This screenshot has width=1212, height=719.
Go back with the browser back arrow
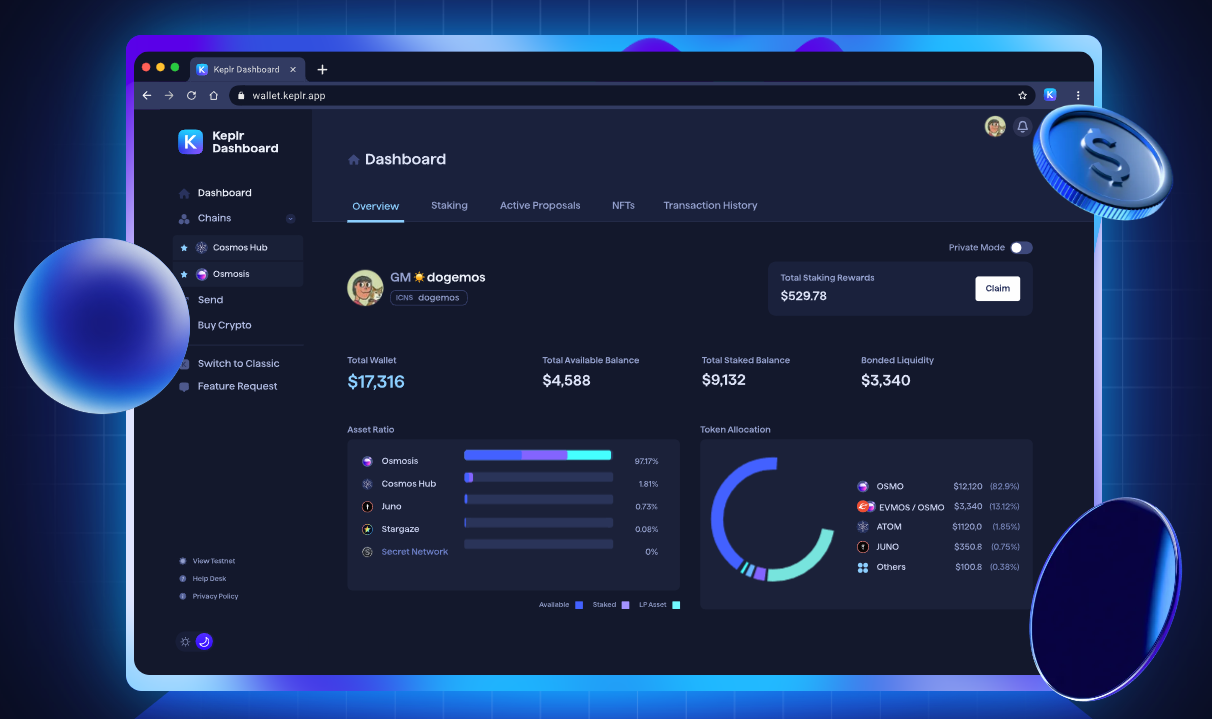click(x=147, y=96)
